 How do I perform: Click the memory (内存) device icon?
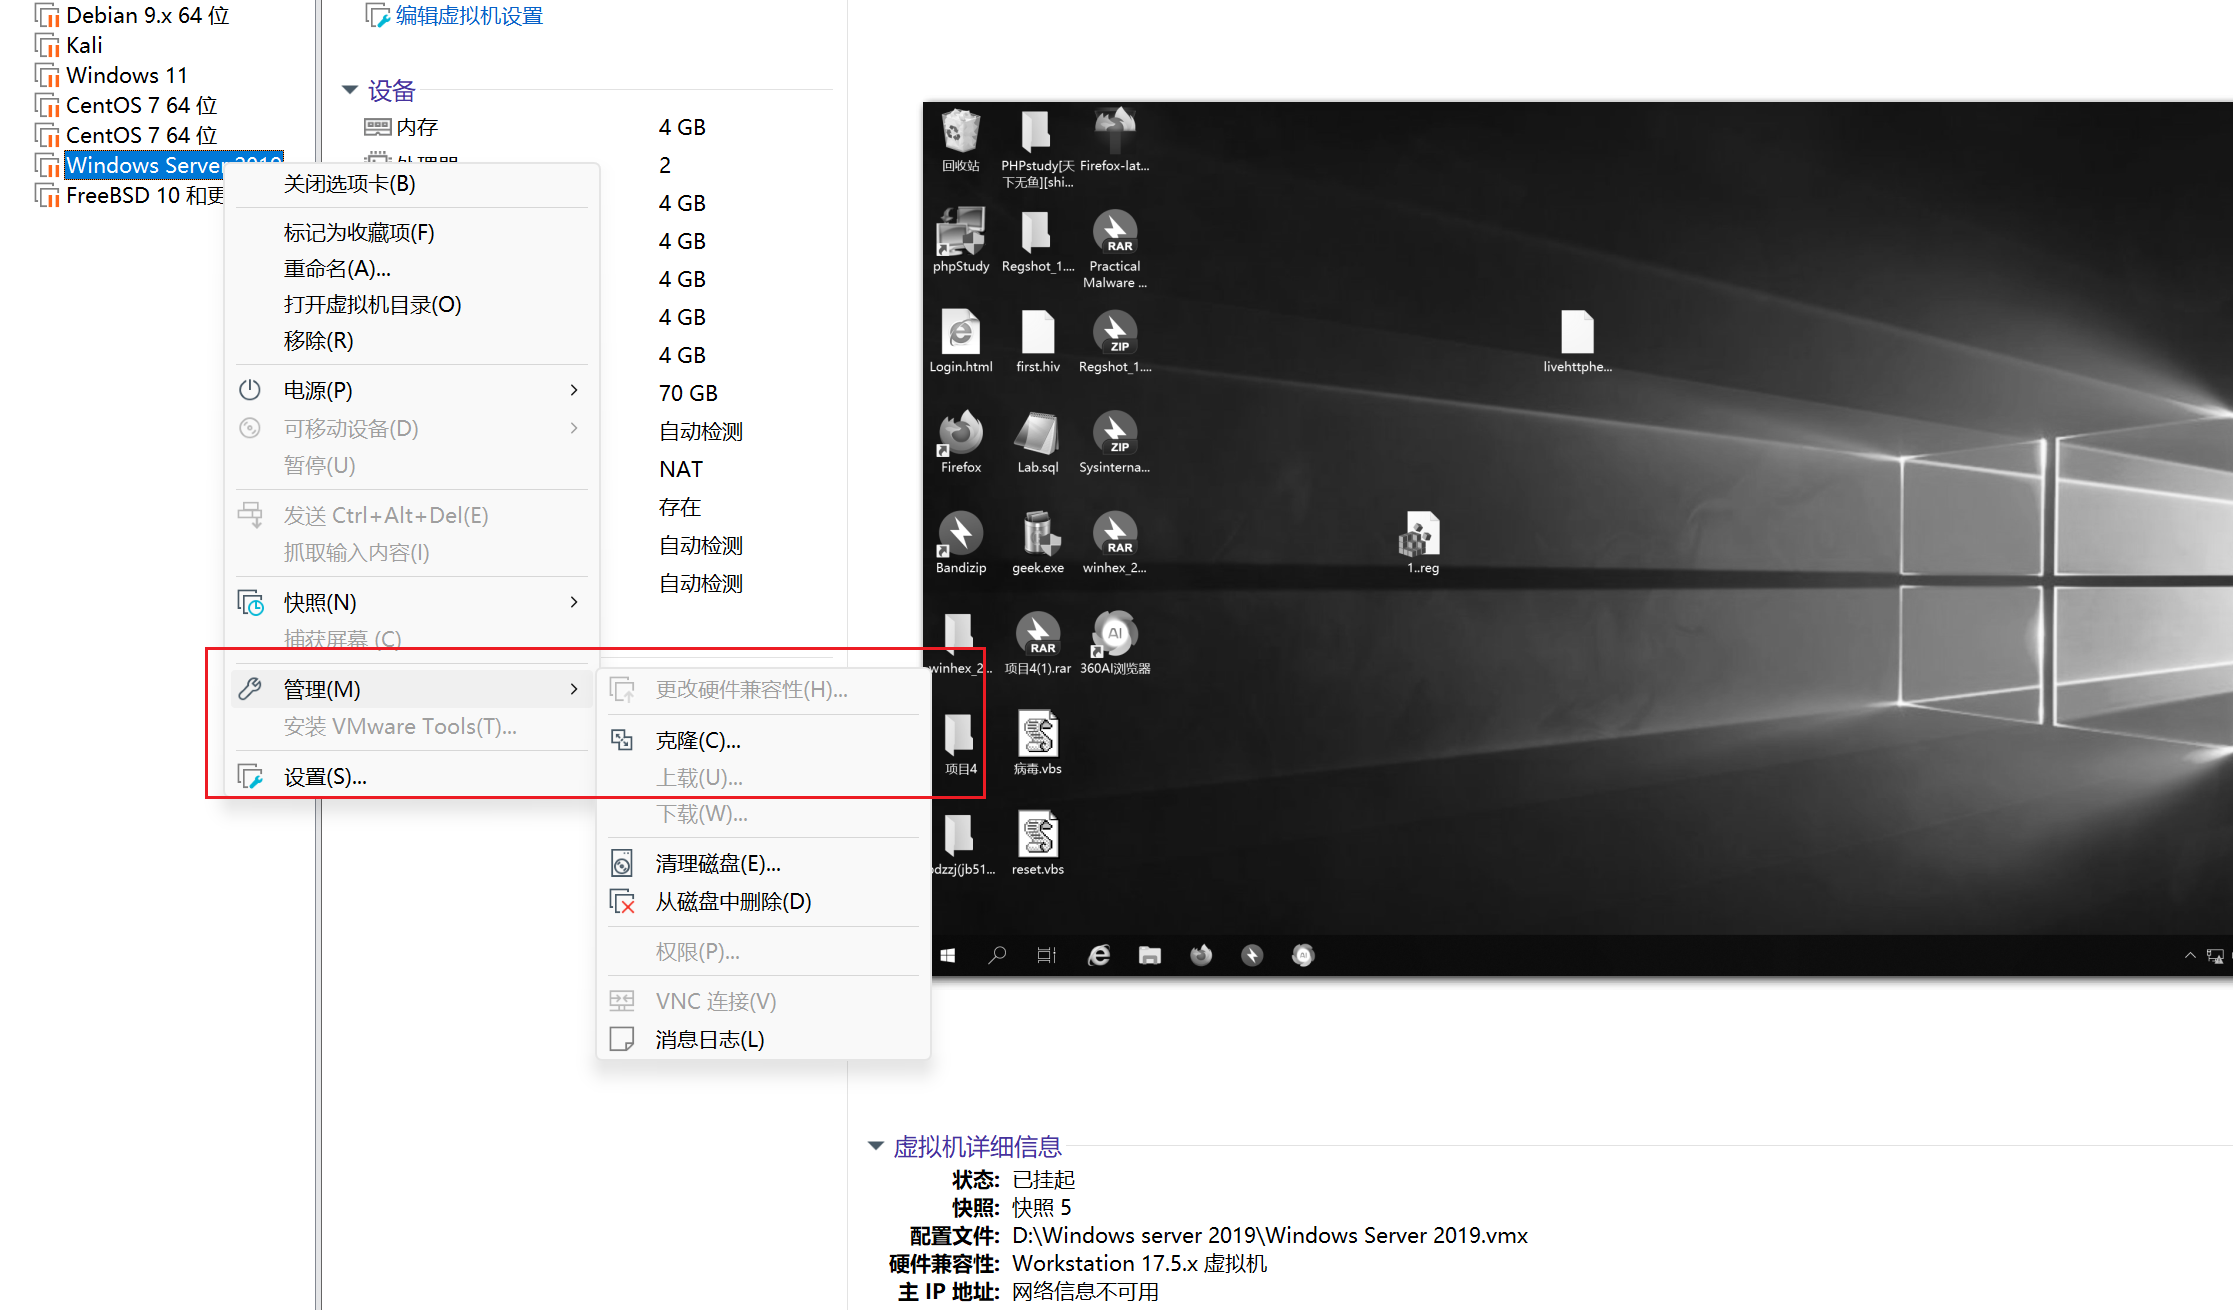tap(377, 127)
